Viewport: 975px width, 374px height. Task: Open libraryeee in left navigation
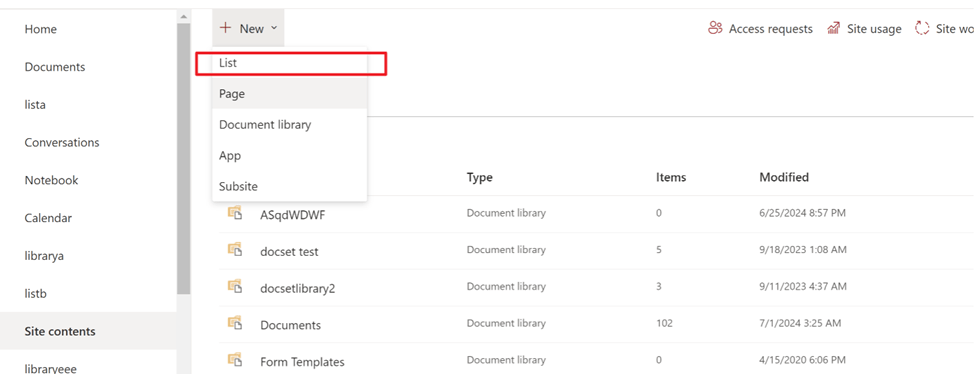tap(50, 368)
